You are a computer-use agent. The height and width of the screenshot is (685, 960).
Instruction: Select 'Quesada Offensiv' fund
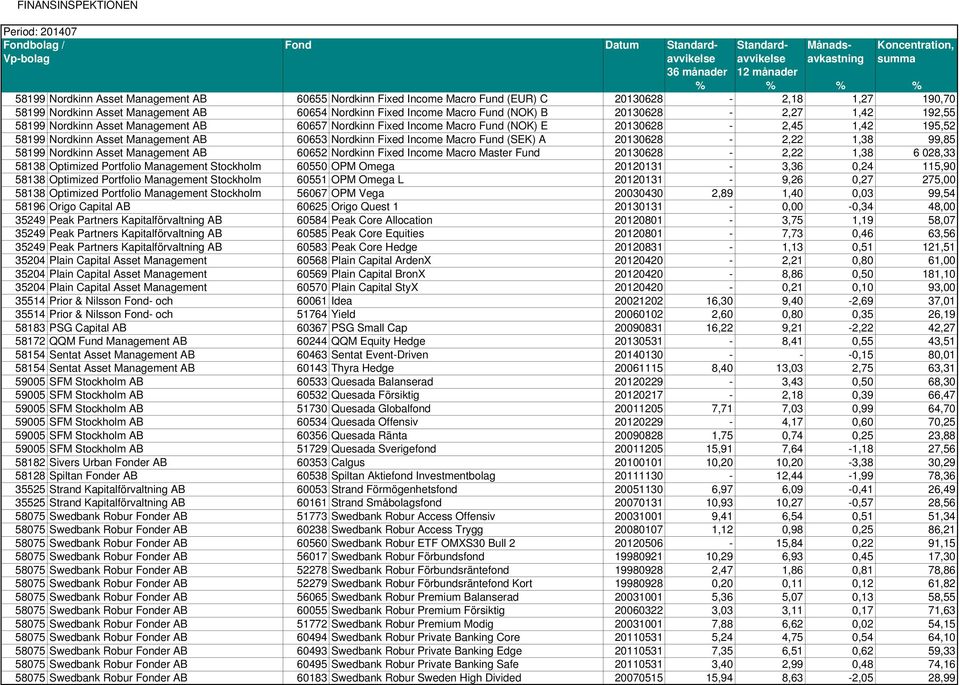[375, 422]
